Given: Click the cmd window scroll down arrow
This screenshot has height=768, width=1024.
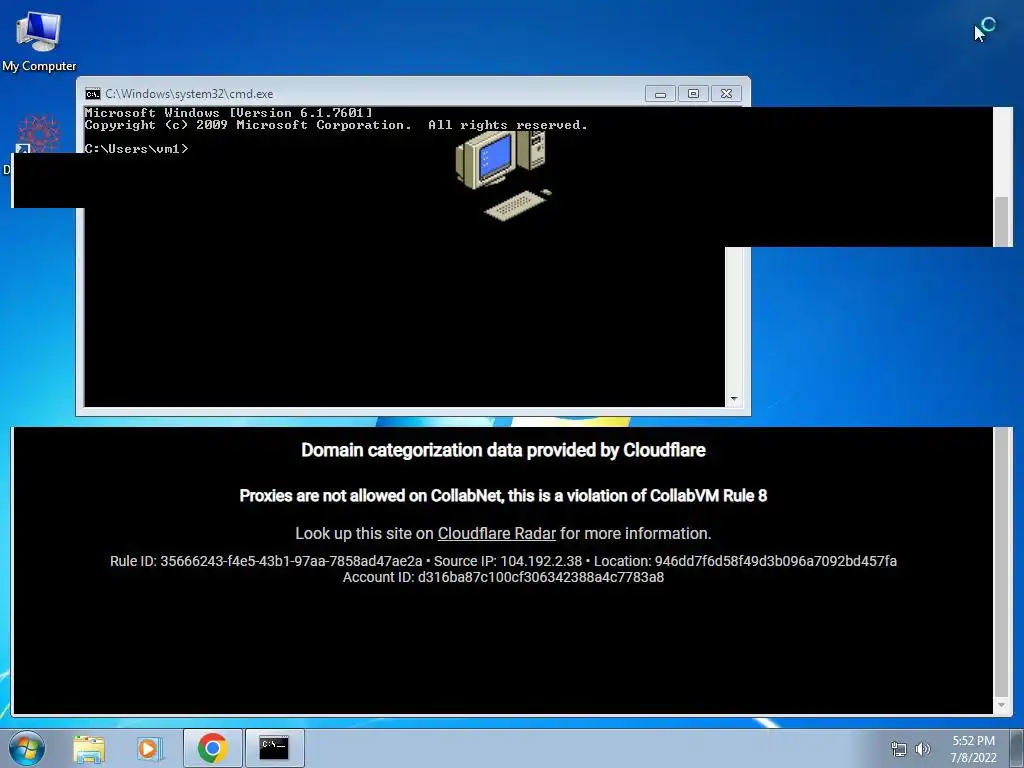Looking at the screenshot, I should pyautogui.click(x=734, y=399).
